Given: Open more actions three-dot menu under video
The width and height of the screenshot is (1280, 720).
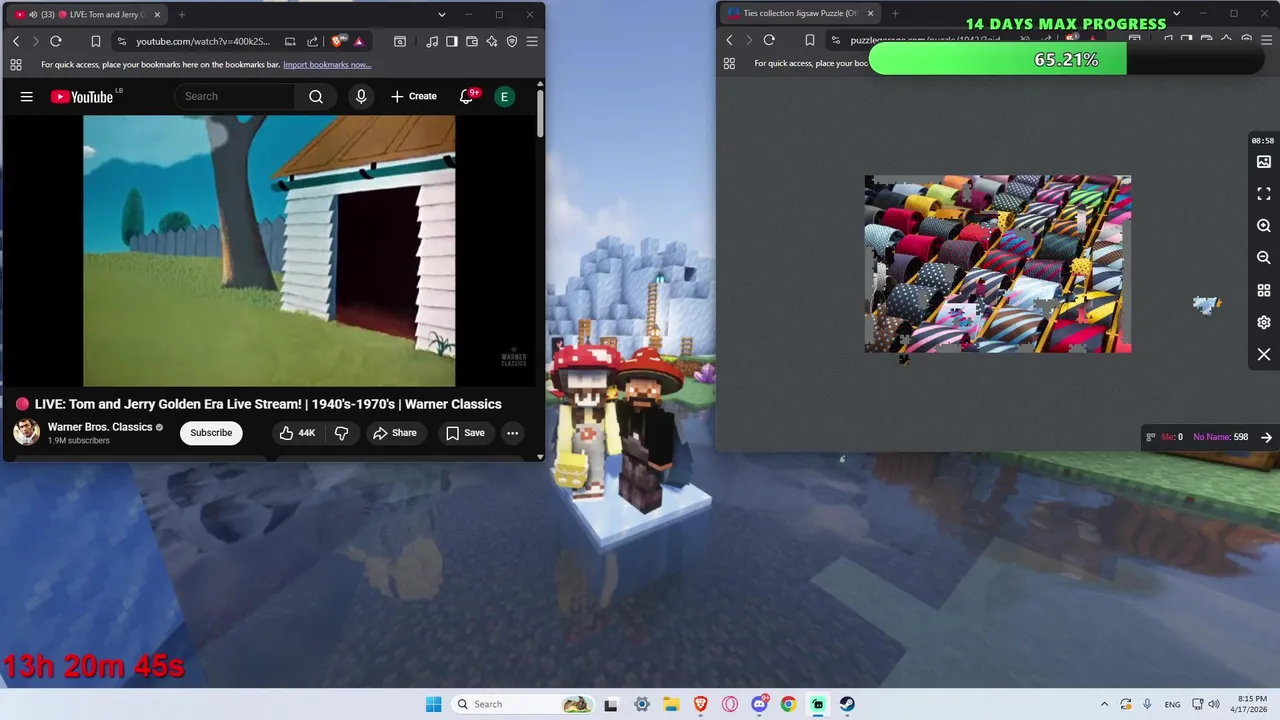Looking at the screenshot, I should (512, 433).
